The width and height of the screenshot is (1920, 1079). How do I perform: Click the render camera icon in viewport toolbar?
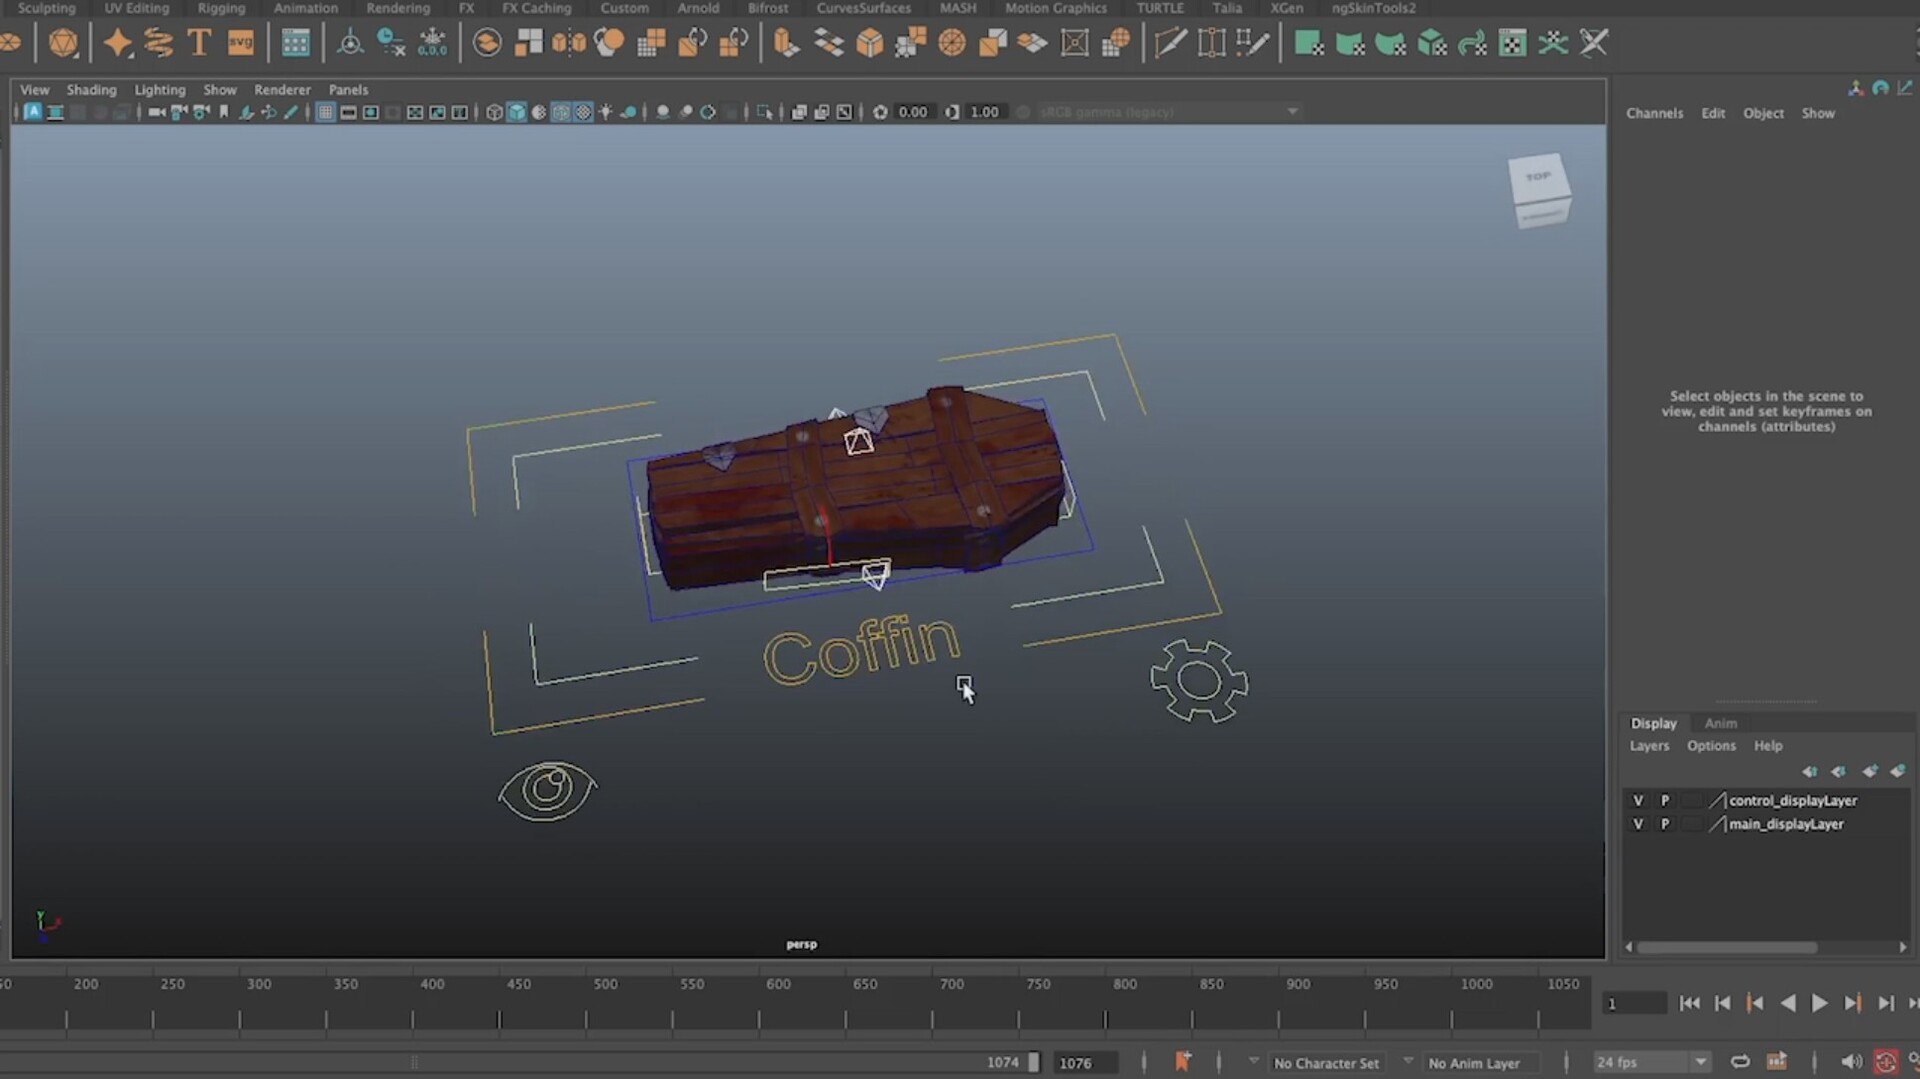point(157,112)
